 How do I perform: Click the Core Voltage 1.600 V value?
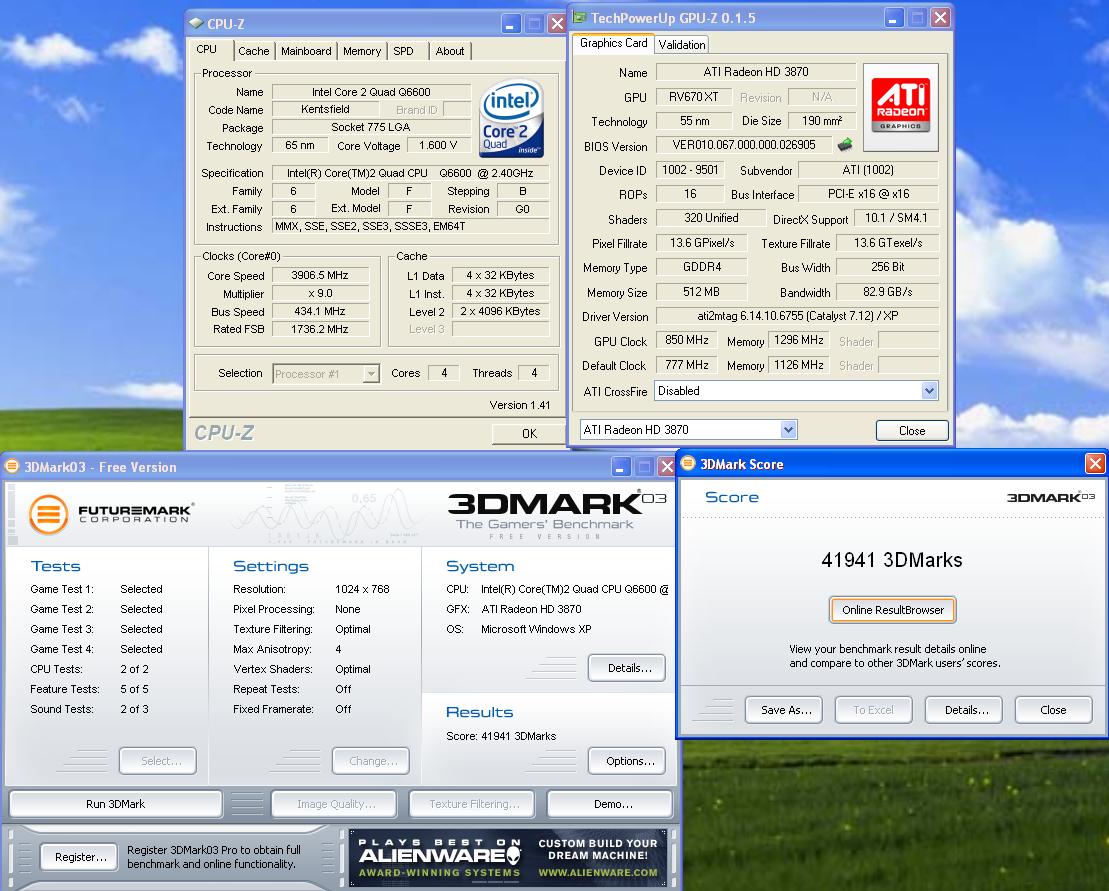pos(438,146)
